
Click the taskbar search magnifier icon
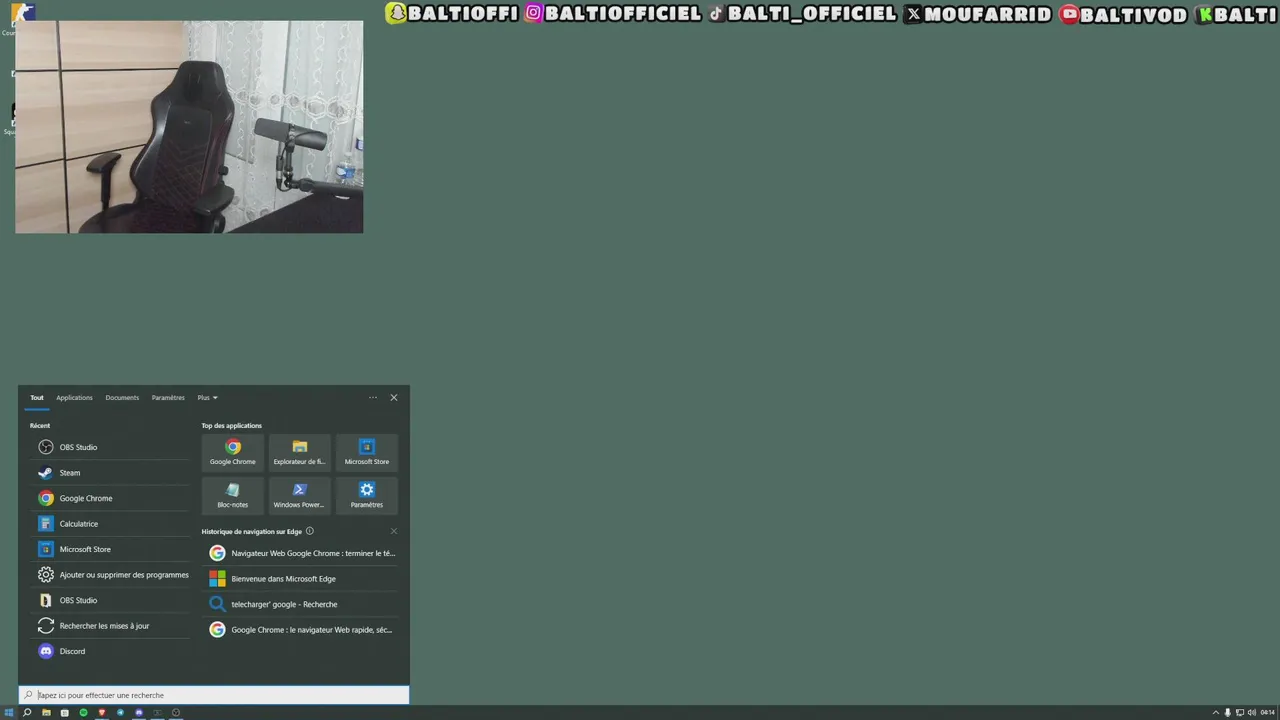(x=27, y=713)
